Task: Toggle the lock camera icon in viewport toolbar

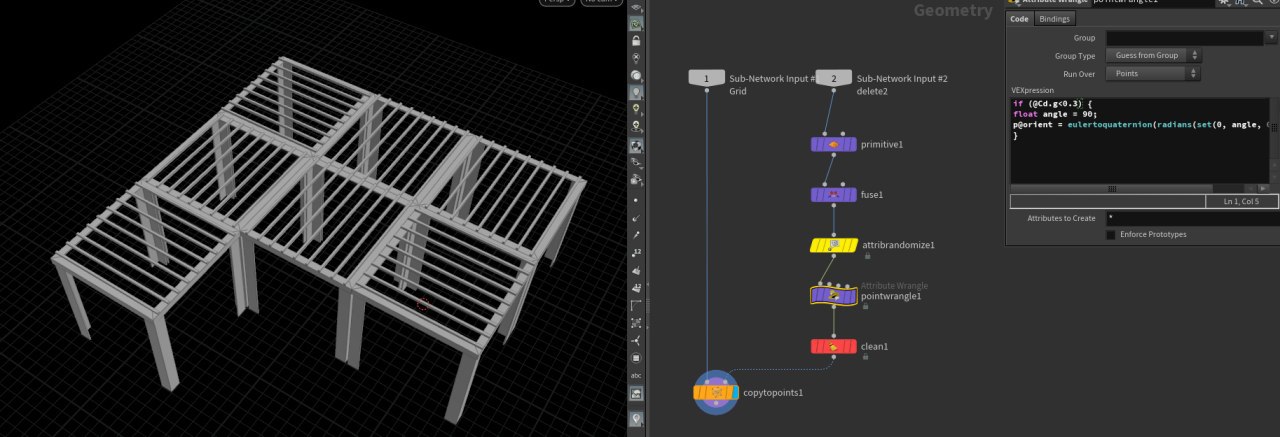Action: (x=636, y=40)
